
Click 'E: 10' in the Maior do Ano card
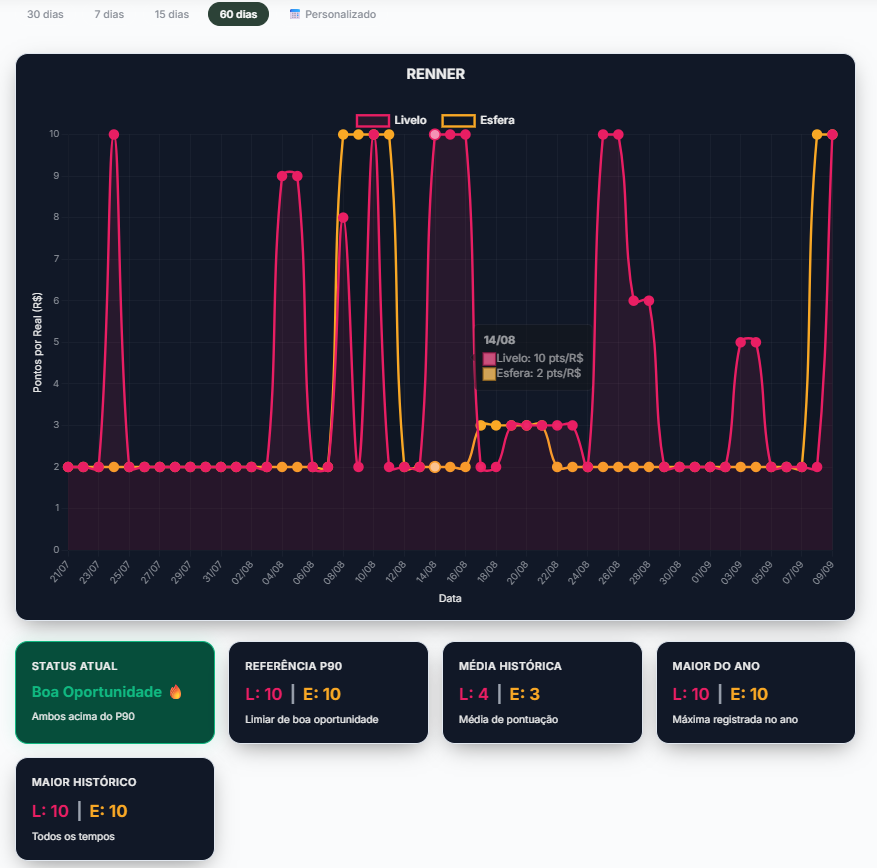click(749, 694)
